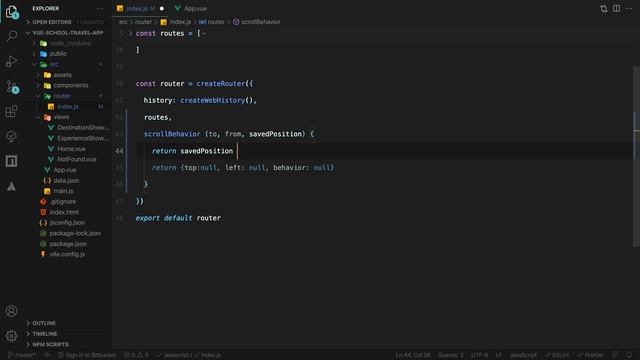
Task: Open Home.vue file
Action: click(x=71, y=149)
